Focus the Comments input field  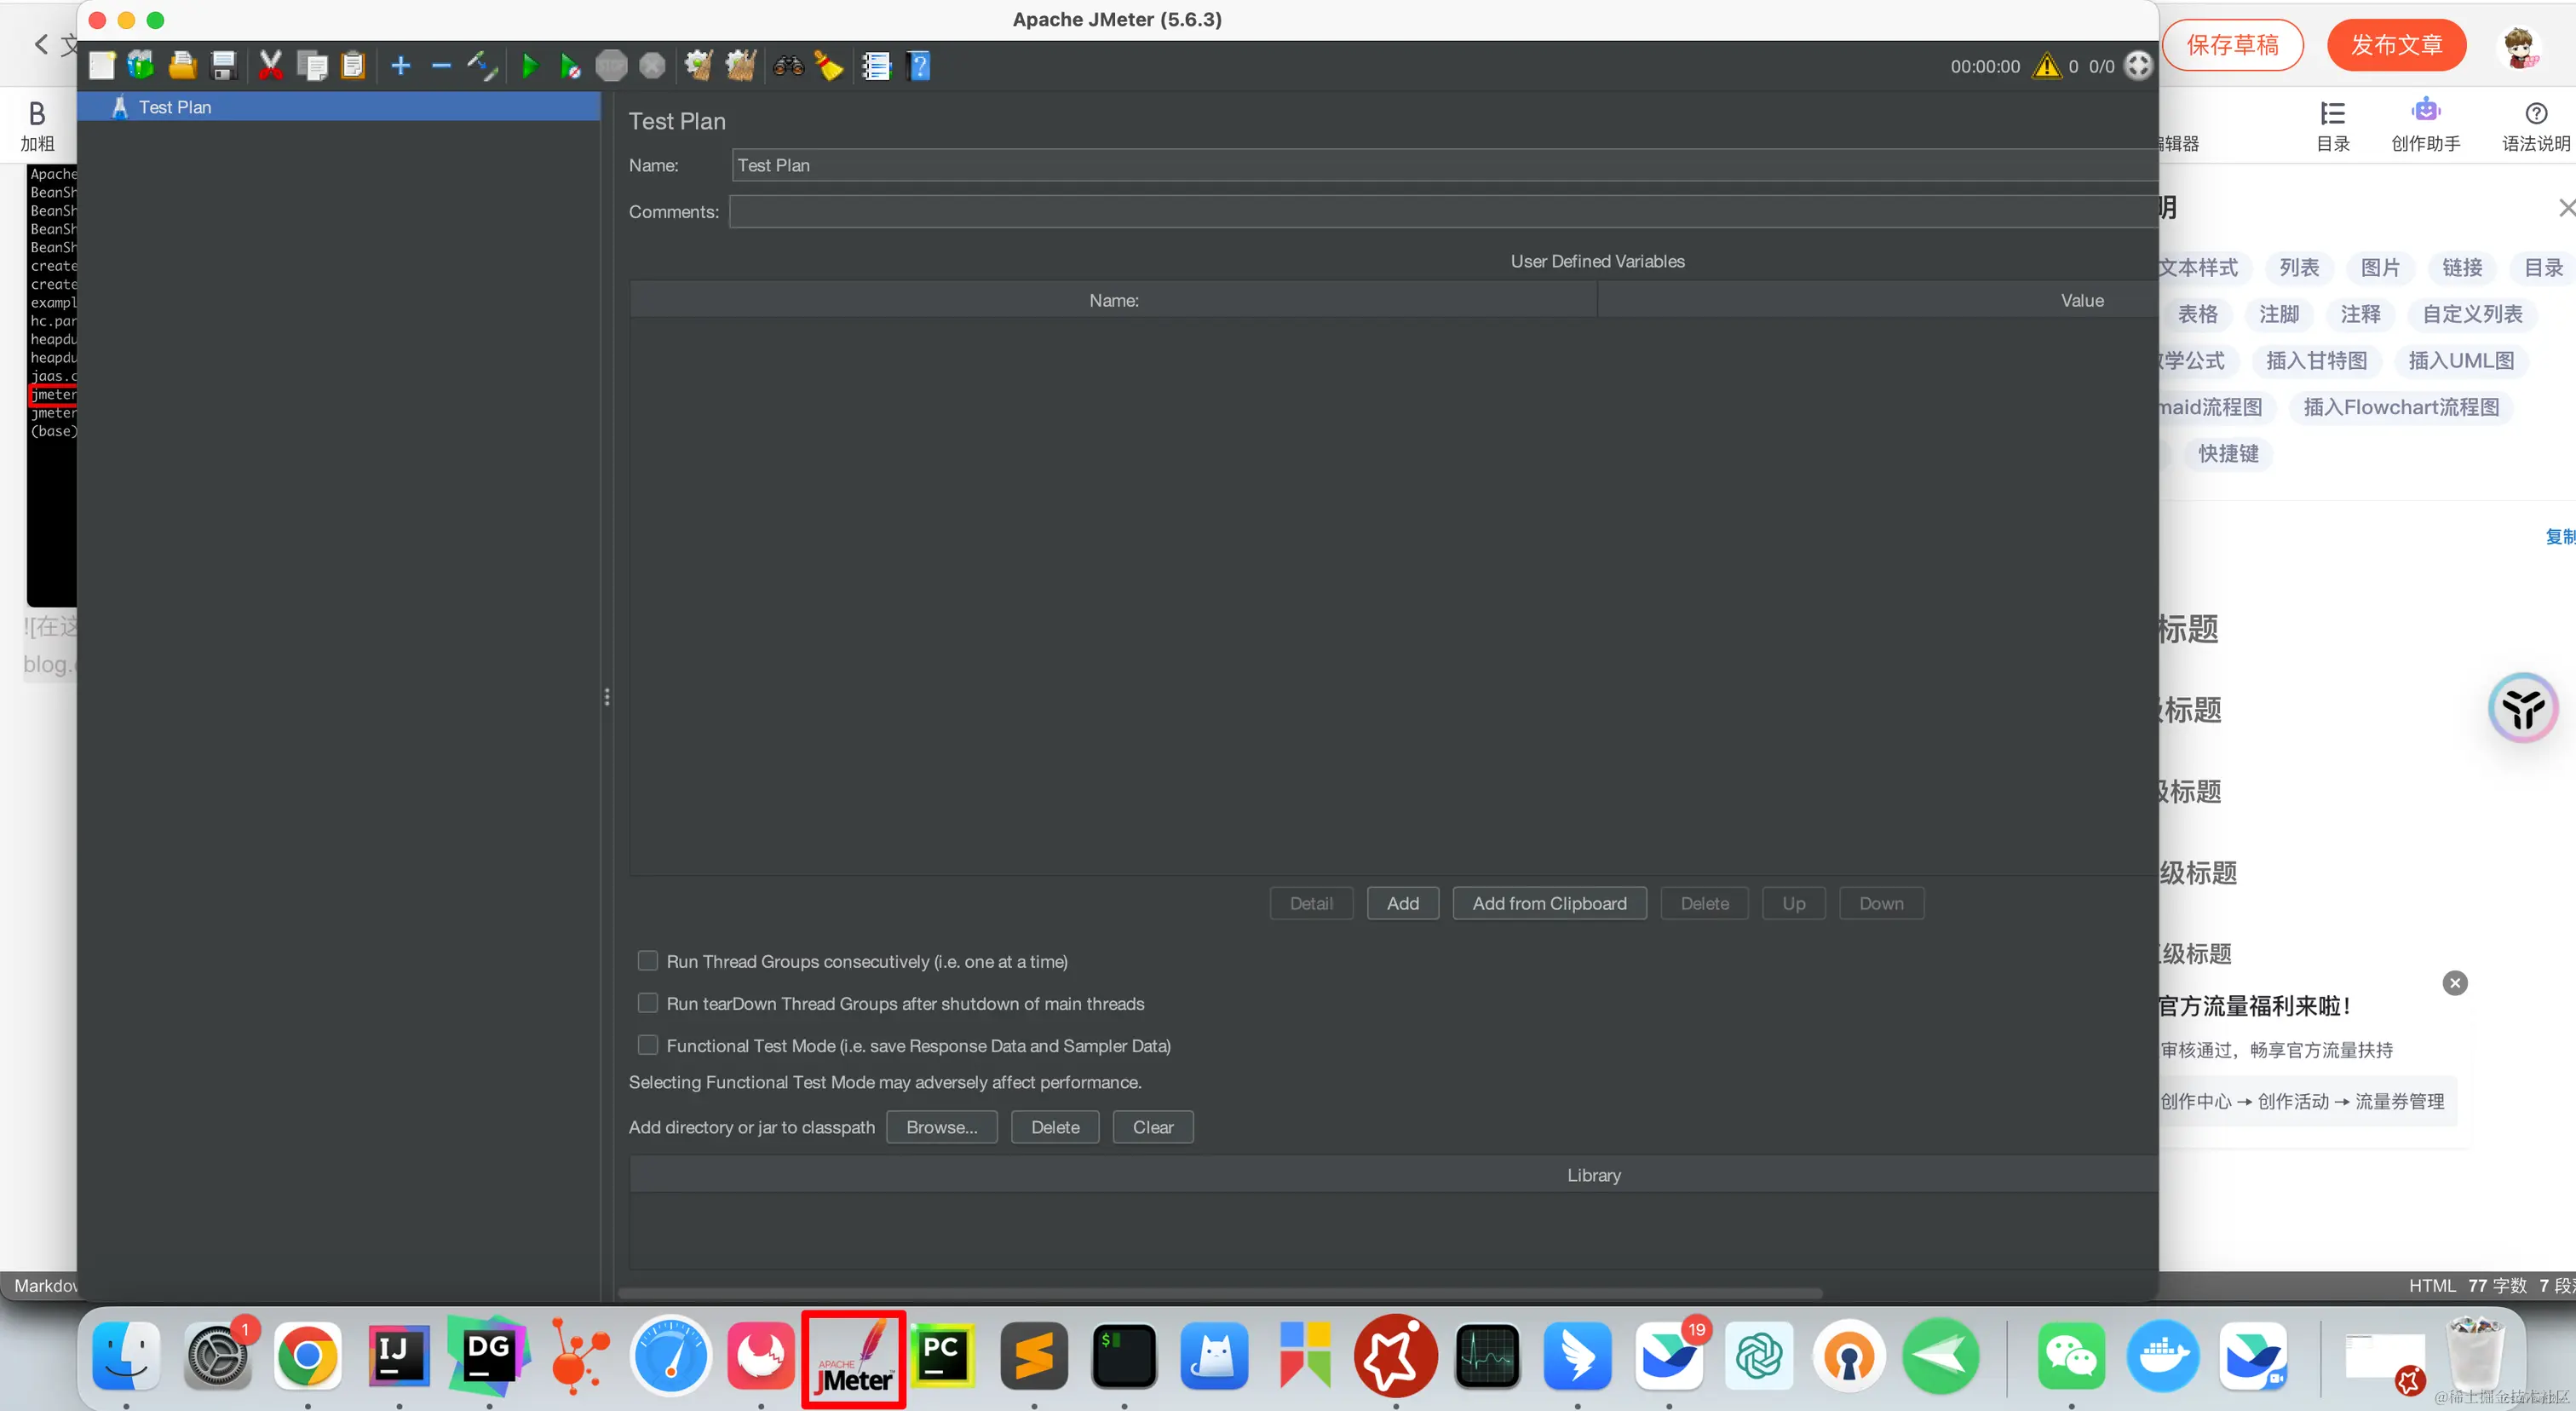coord(1442,211)
